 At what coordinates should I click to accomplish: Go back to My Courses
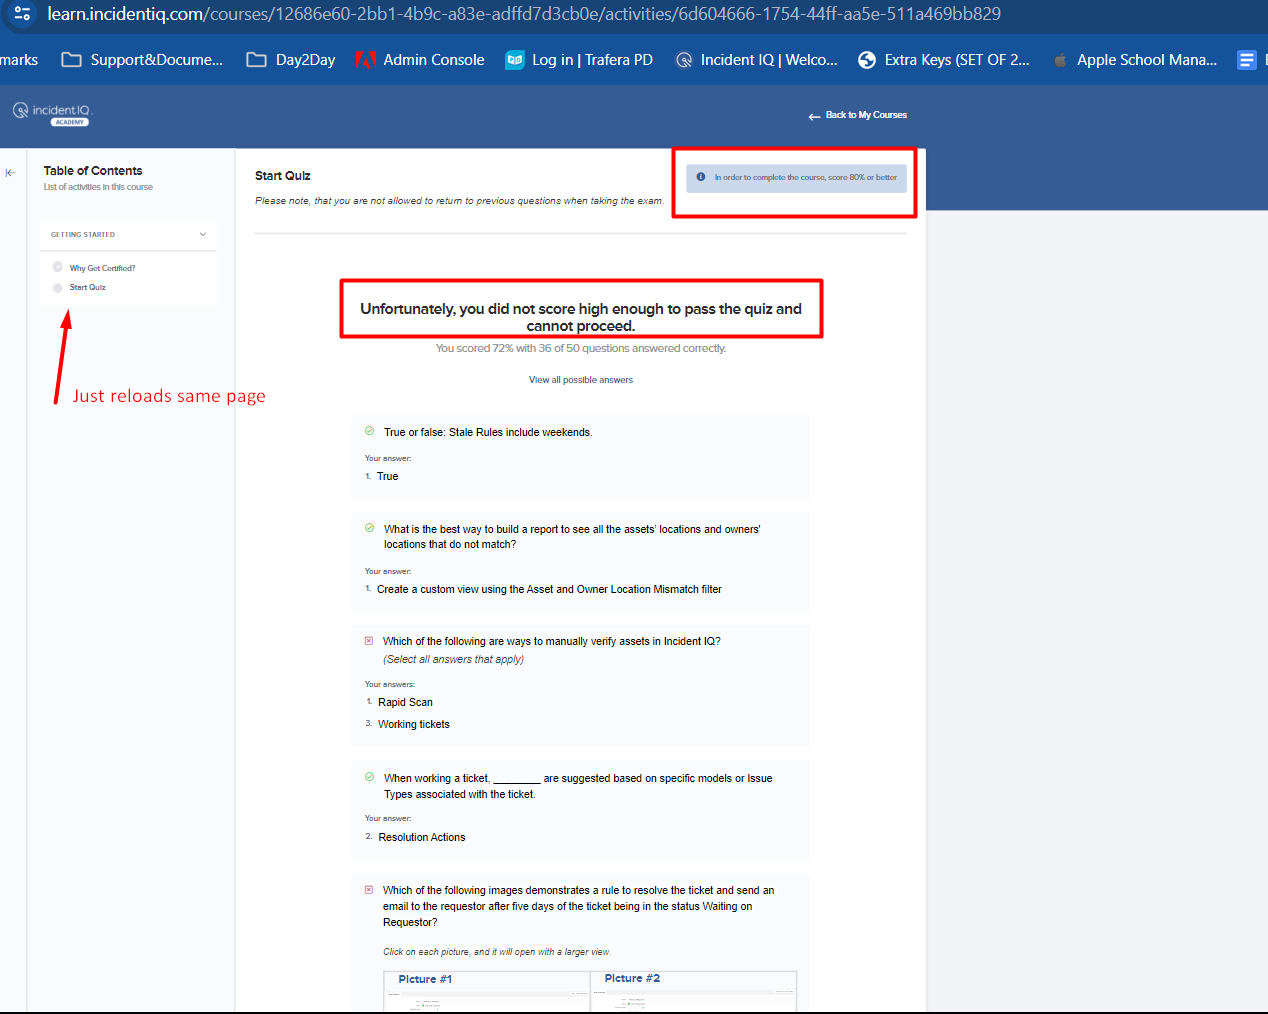tap(858, 115)
